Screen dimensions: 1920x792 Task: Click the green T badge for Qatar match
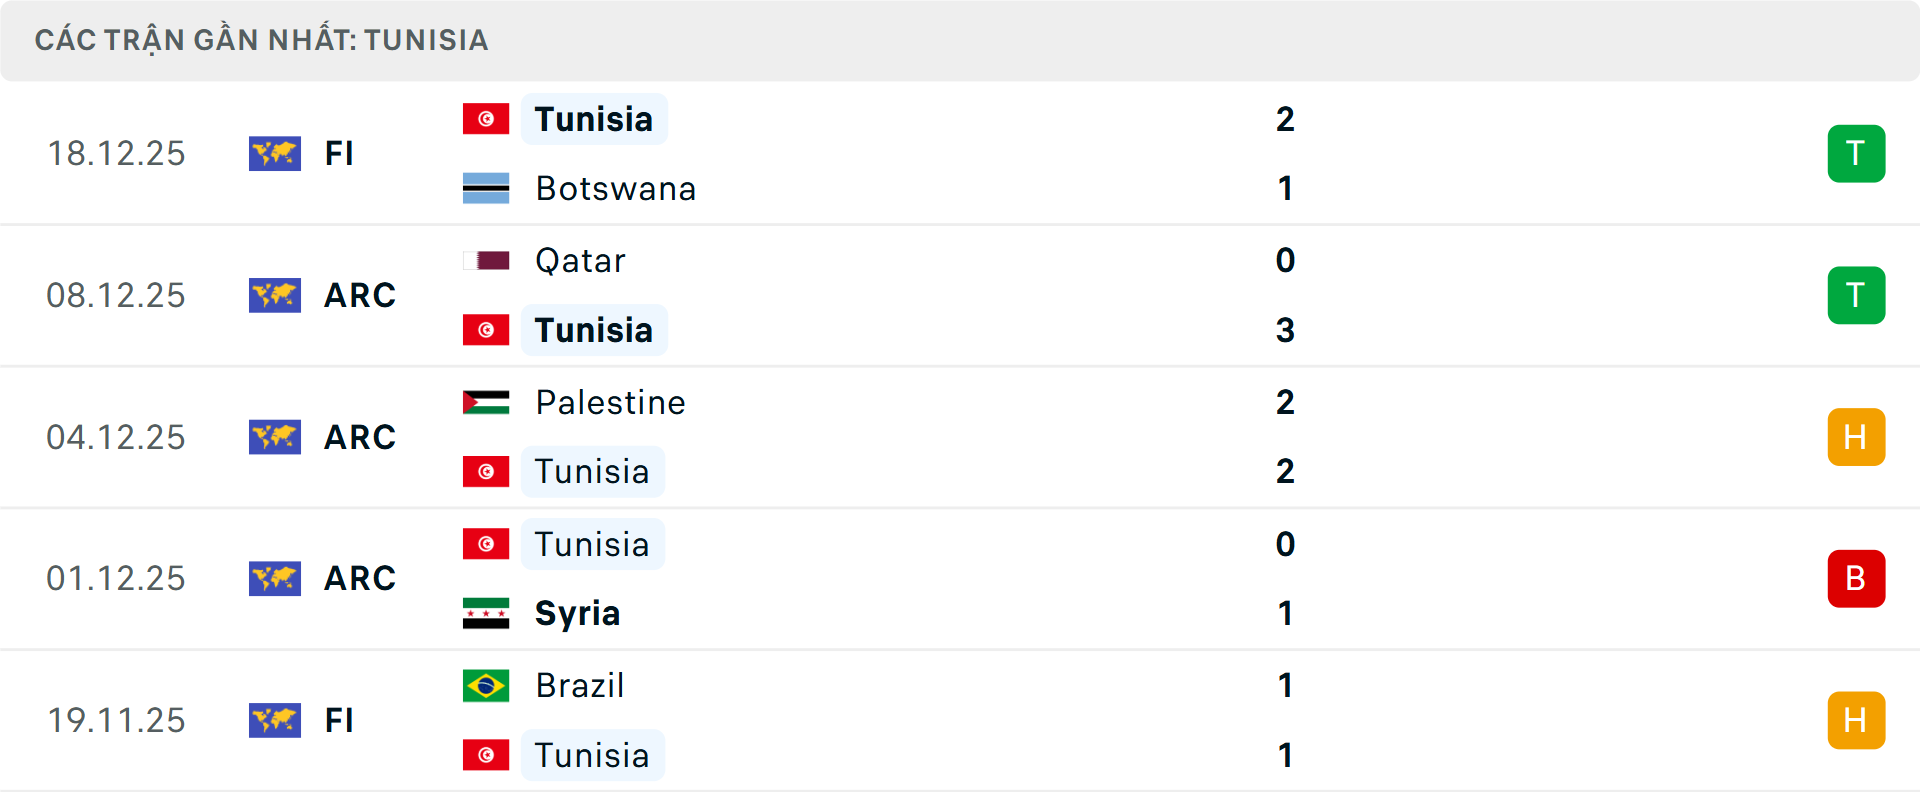coord(1856,295)
